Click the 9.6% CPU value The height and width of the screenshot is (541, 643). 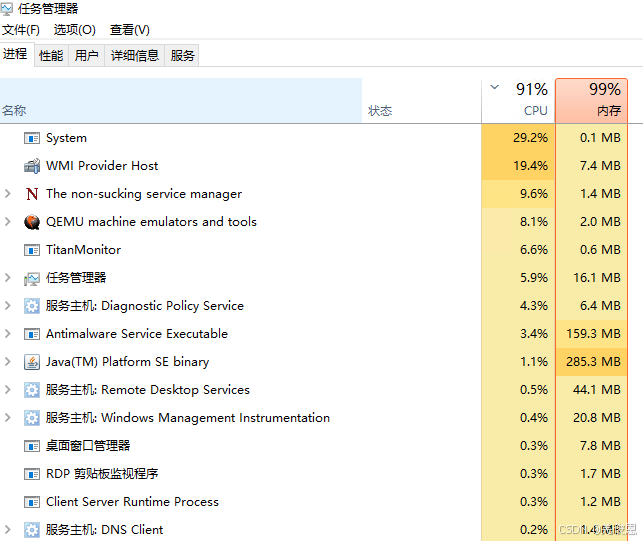click(534, 194)
